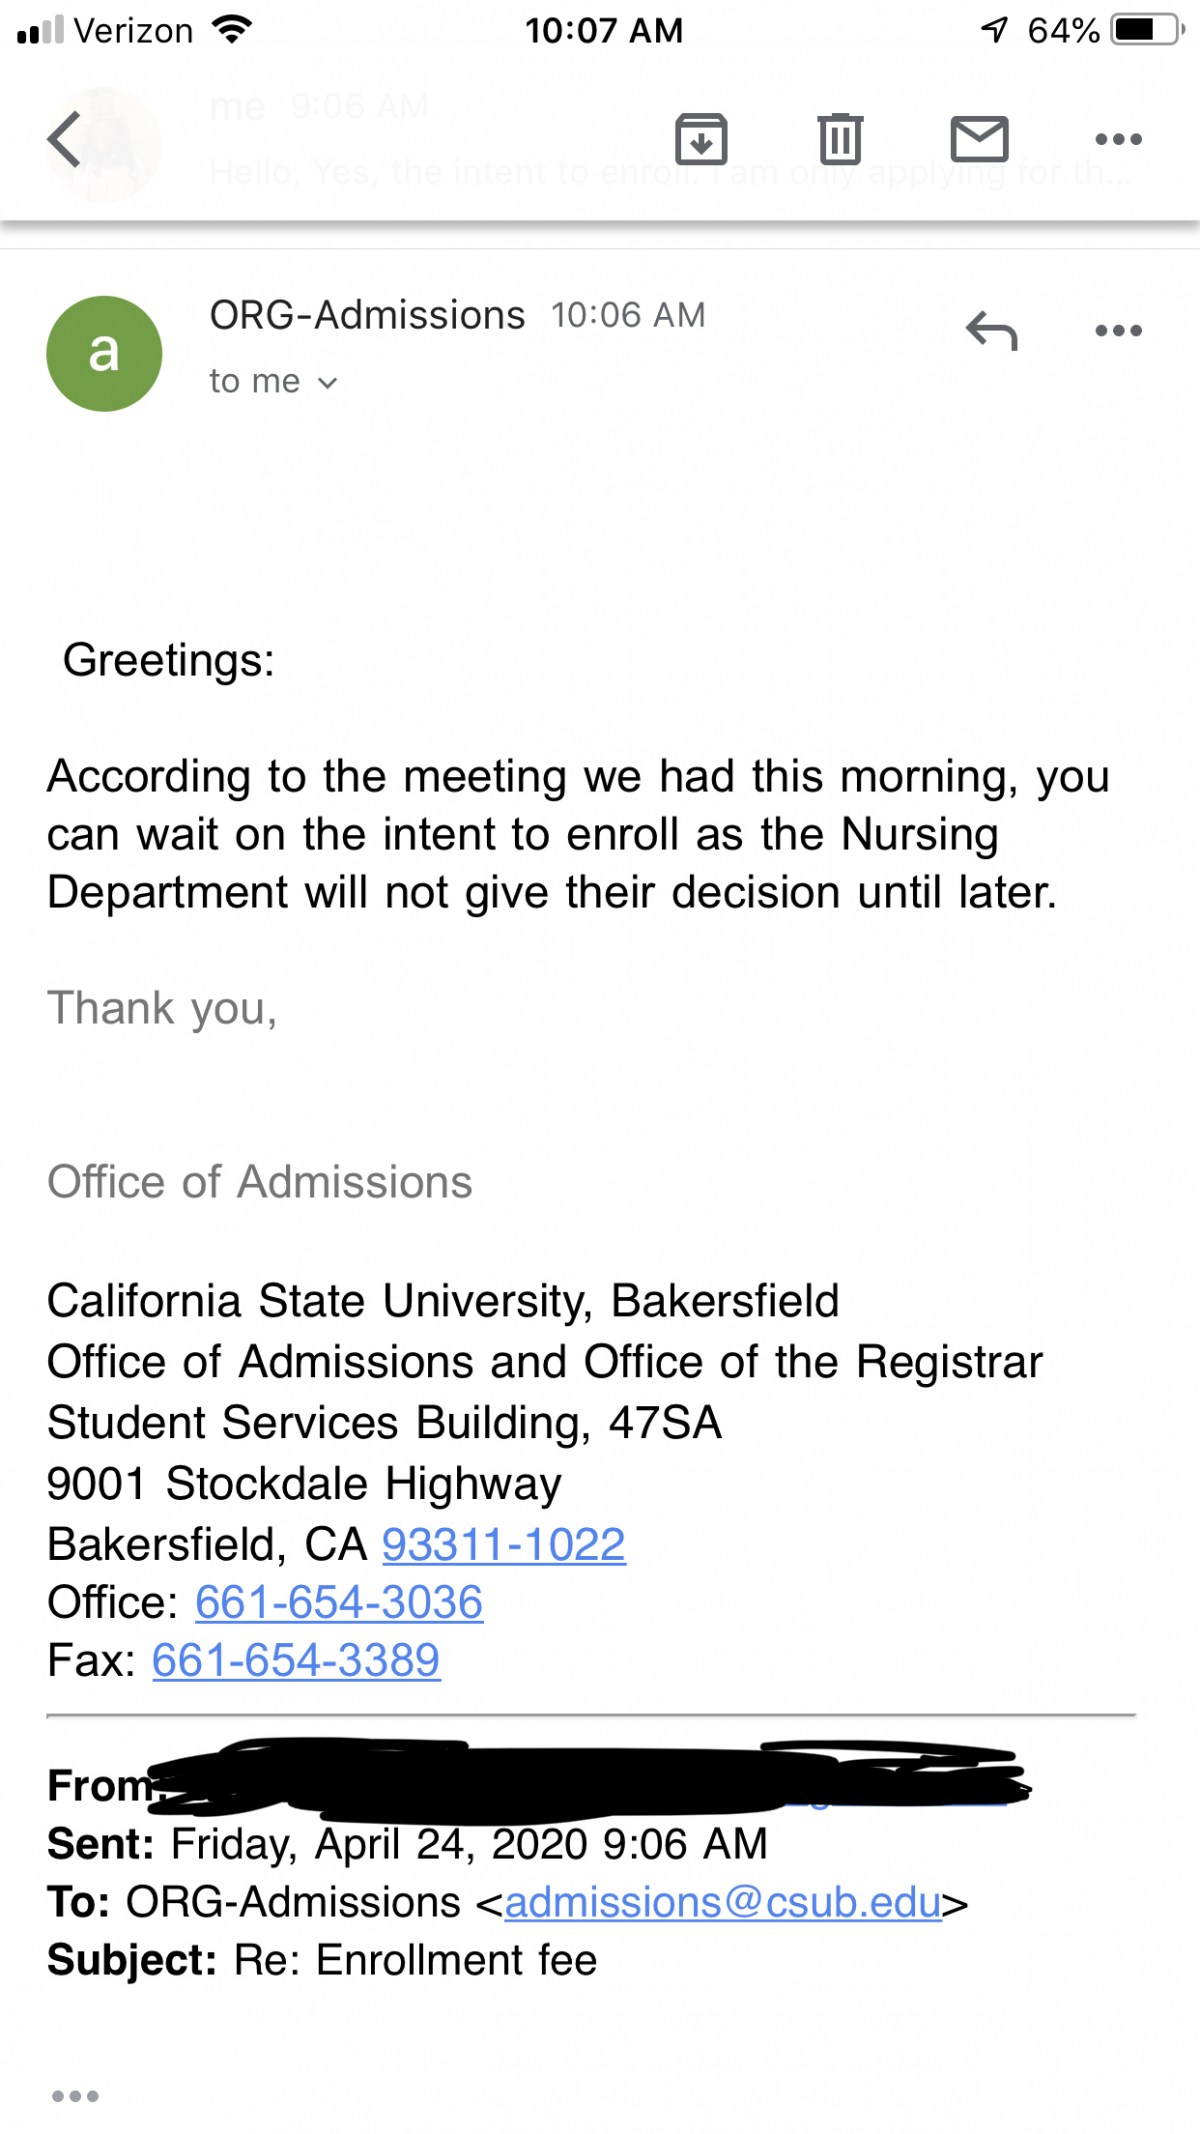Screen dimensions: 1200x2134
Task: Delete the email using the trash icon
Action: [x=840, y=139]
